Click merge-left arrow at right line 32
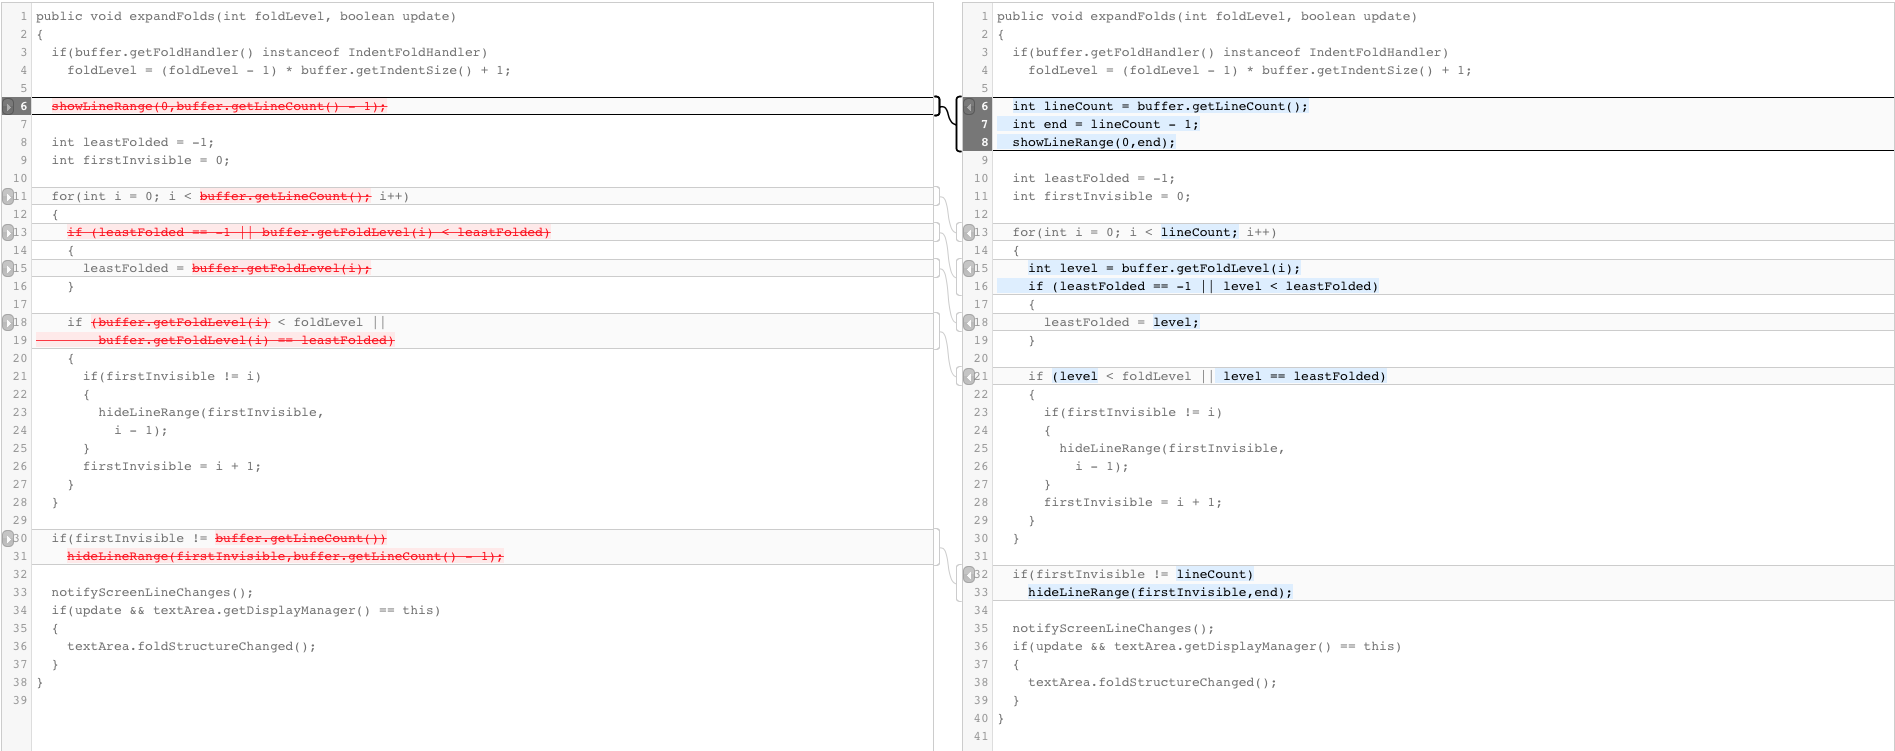Image resolution: width=1895 pixels, height=751 pixels. [969, 574]
